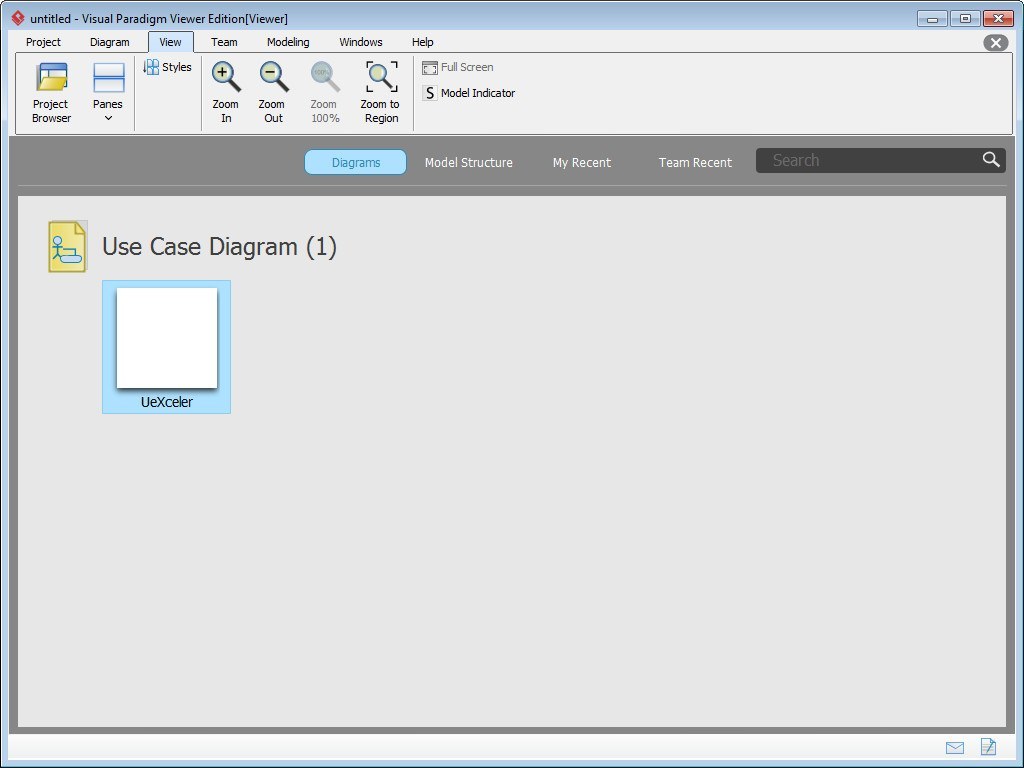Screen dimensions: 1024x768
Task: Open the email/message icon at bottom right
Action: pyautogui.click(x=954, y=747)
